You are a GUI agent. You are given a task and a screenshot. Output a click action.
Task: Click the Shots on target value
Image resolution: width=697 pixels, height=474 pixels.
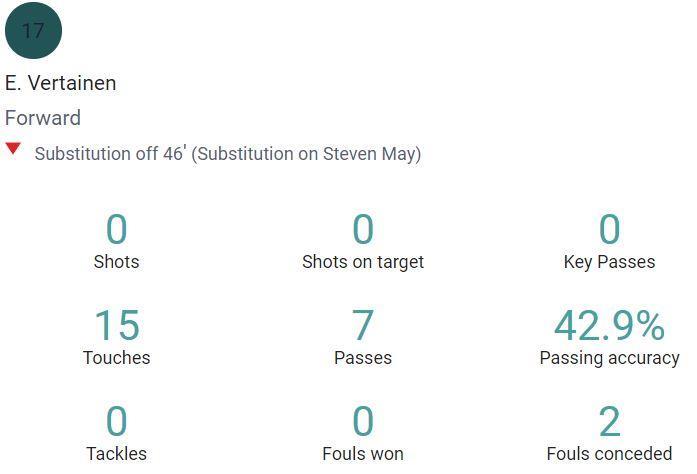click(x=363, y=229)
